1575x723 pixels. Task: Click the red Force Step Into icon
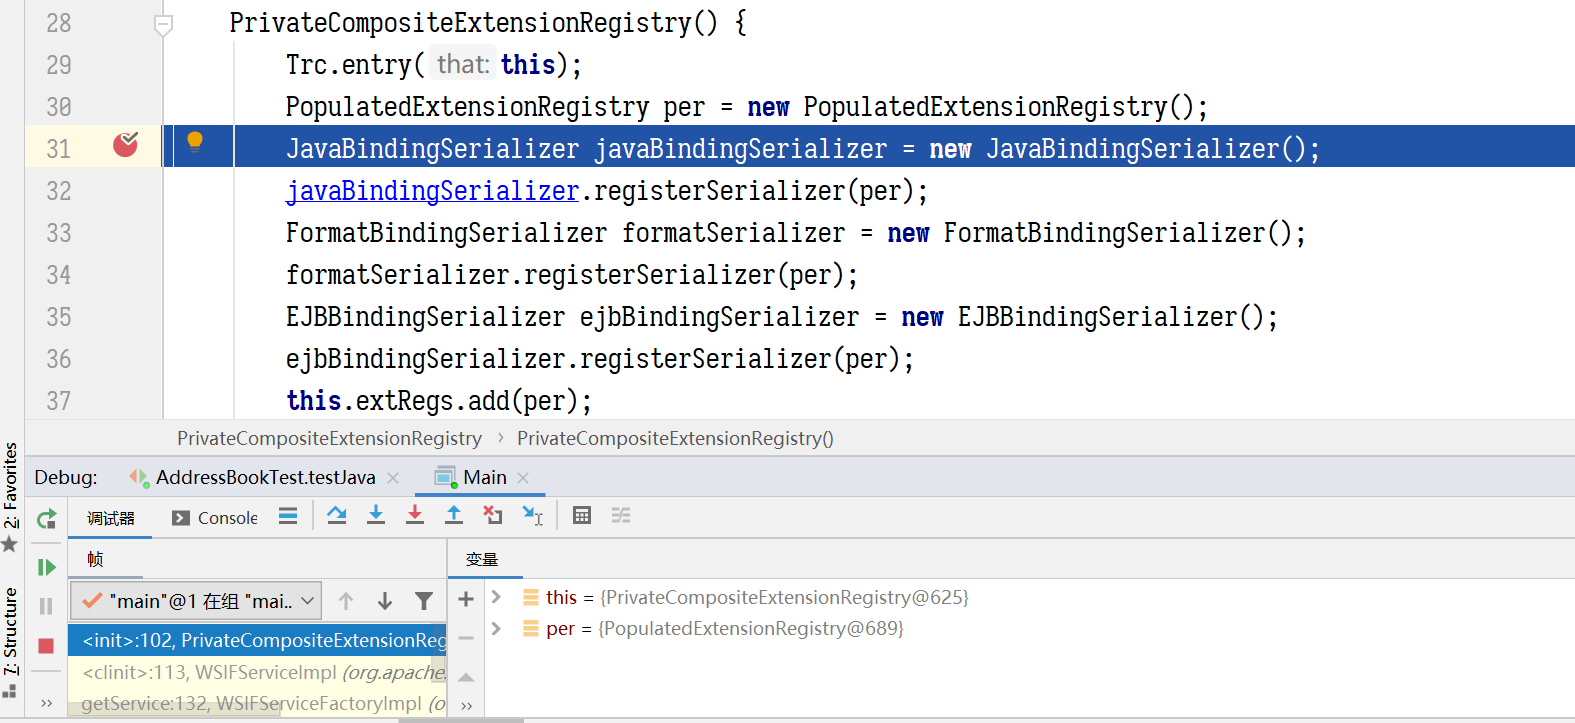click(x=415, y=515)
